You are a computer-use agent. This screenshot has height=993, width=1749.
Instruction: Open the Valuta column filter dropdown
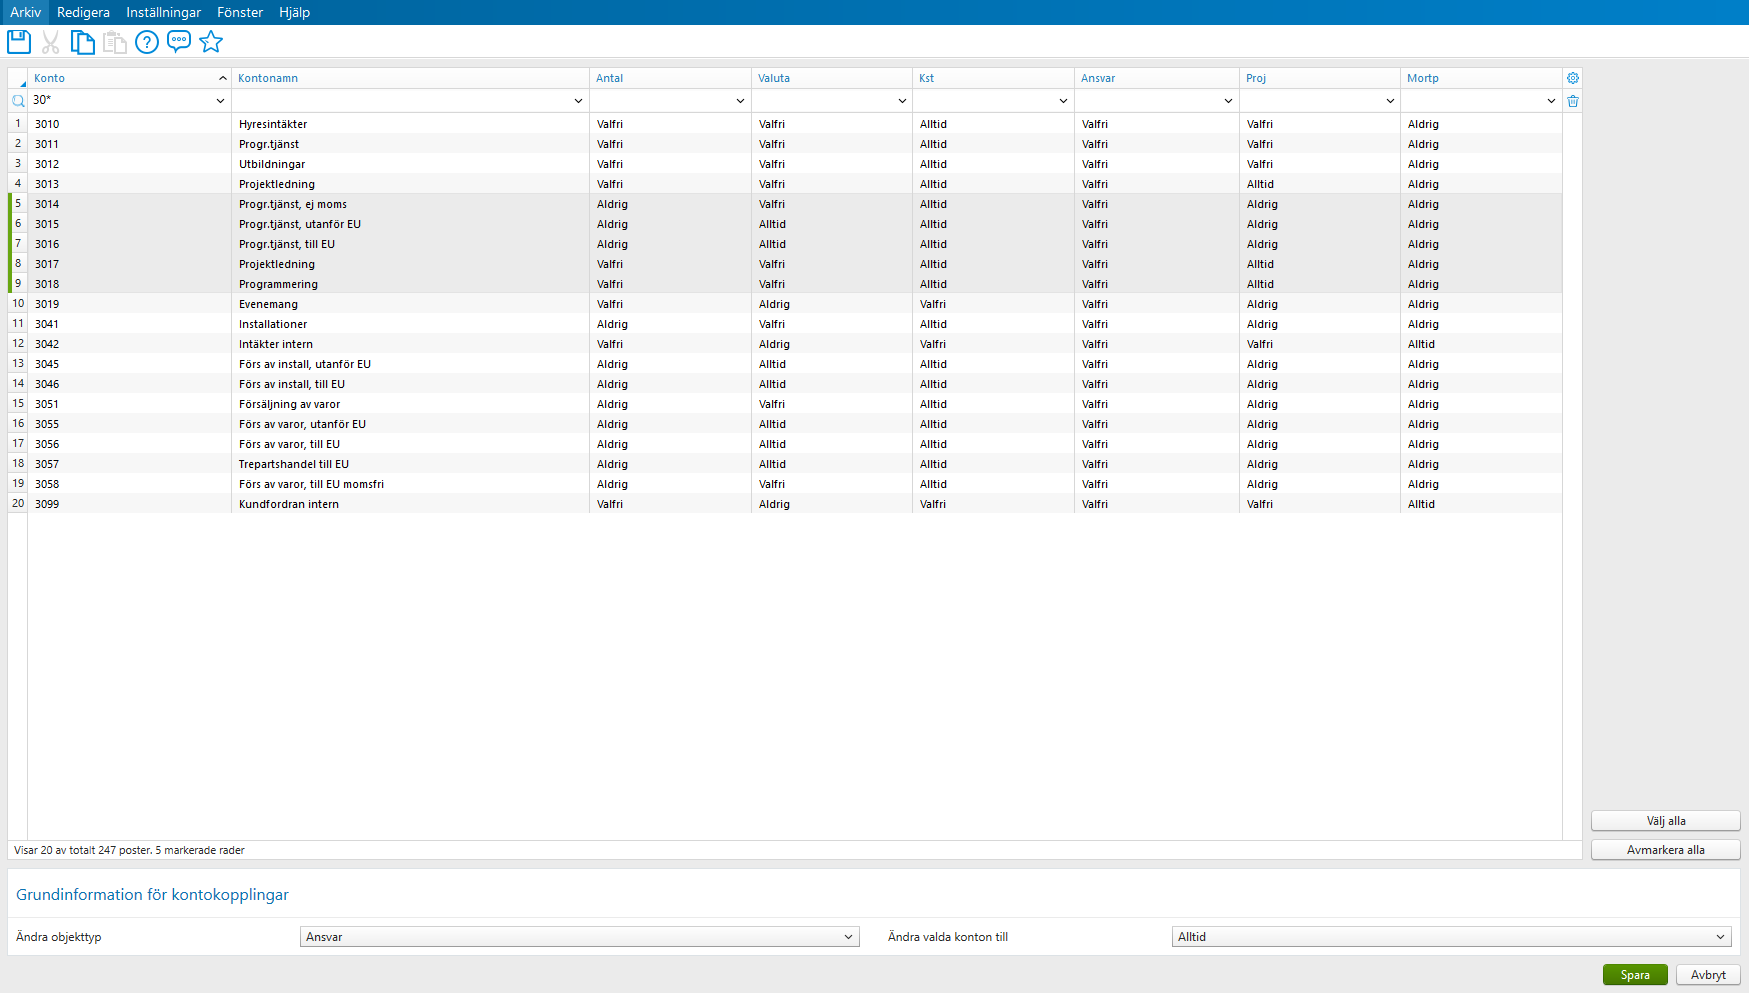pyautogui.click(x=902, y=100)
